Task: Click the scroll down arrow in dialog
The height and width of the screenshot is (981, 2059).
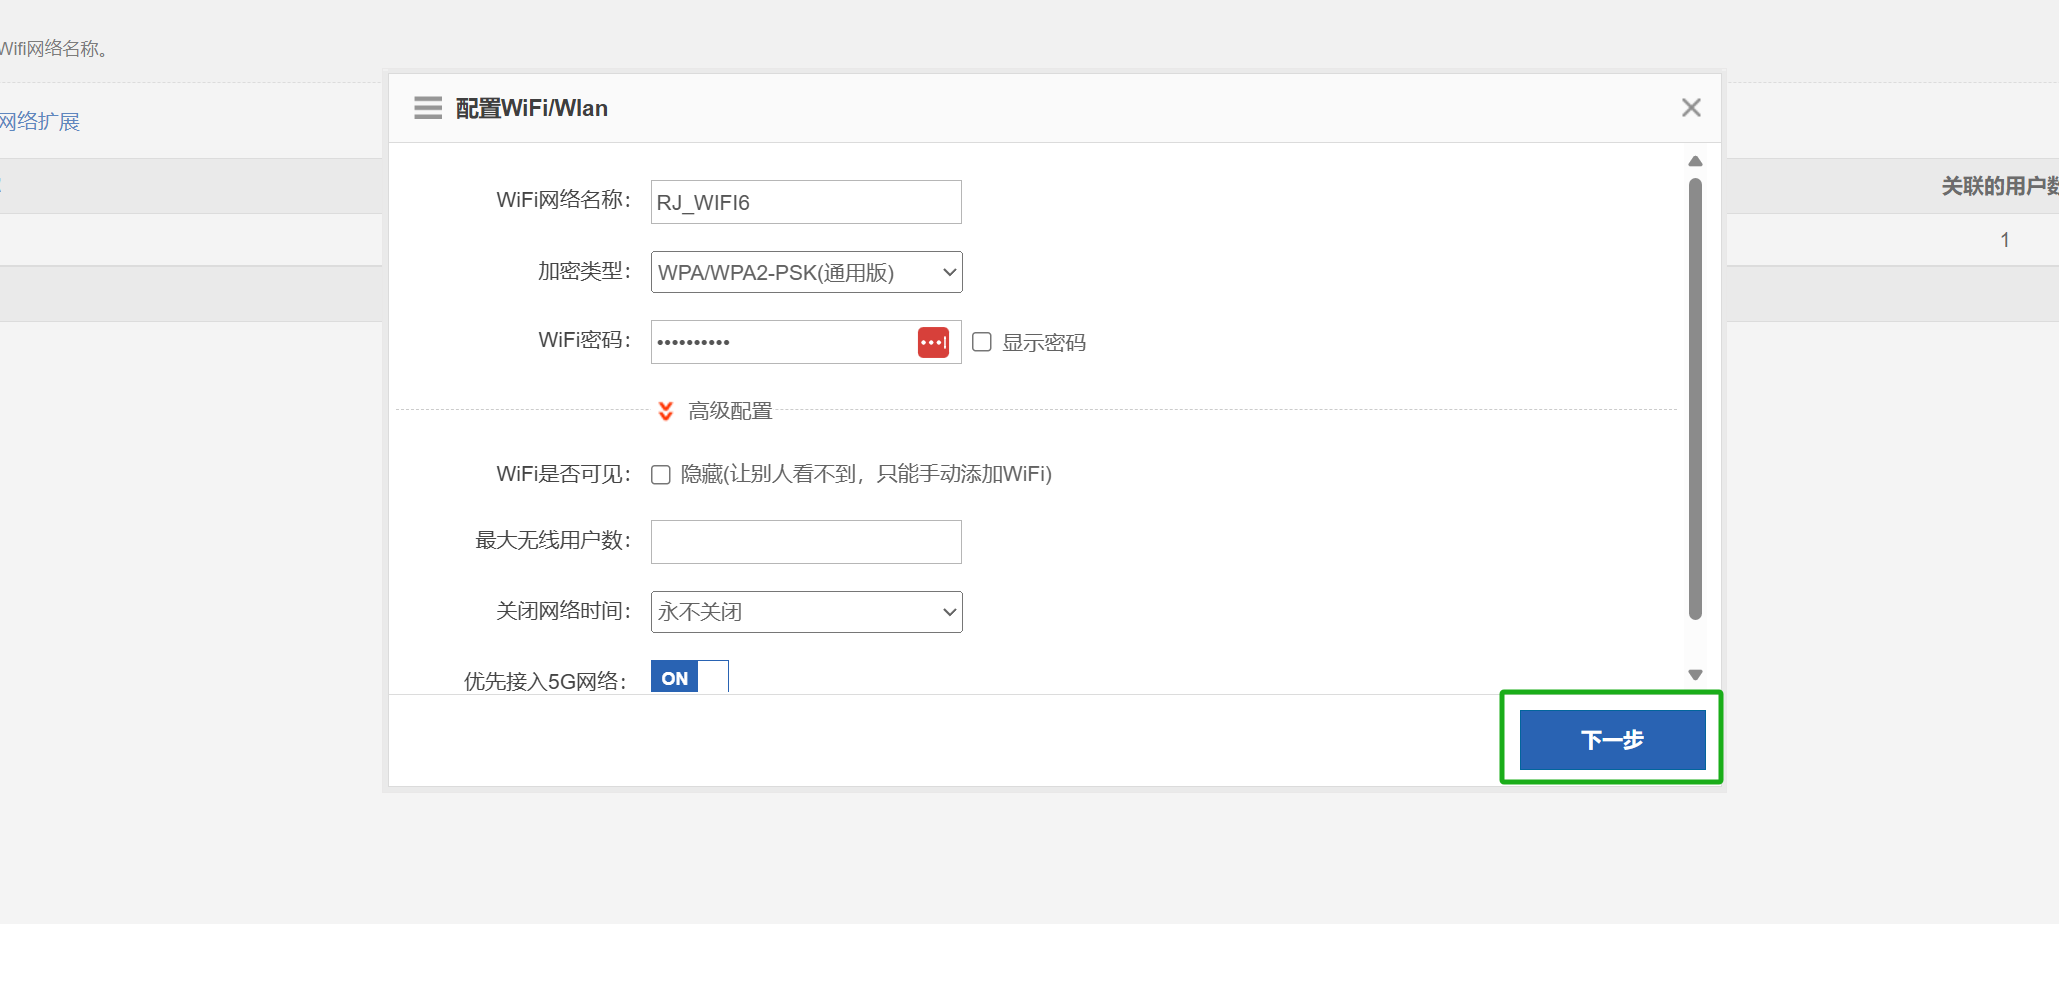Action: click(x=1695, y=675)
